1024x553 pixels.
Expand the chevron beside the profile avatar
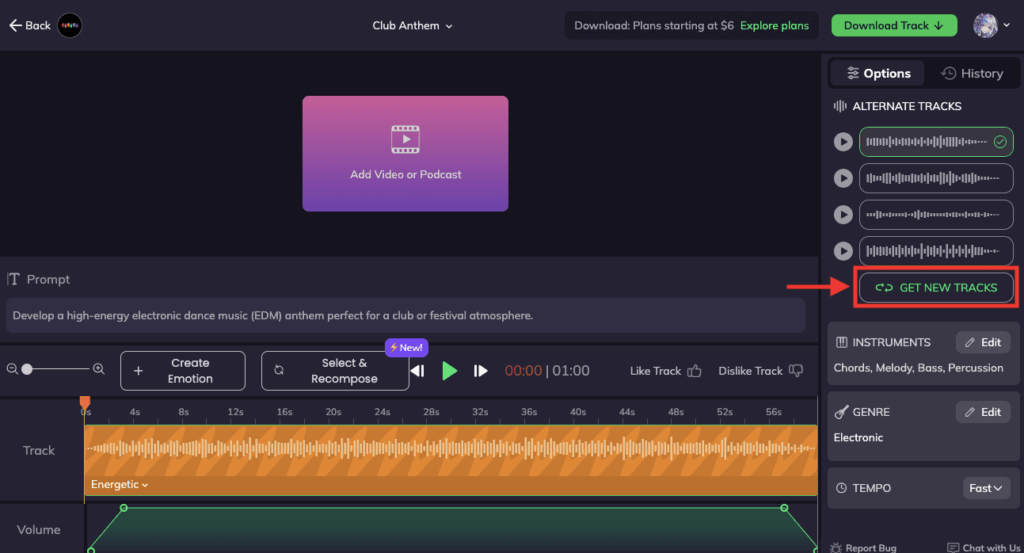[1006, 25]
